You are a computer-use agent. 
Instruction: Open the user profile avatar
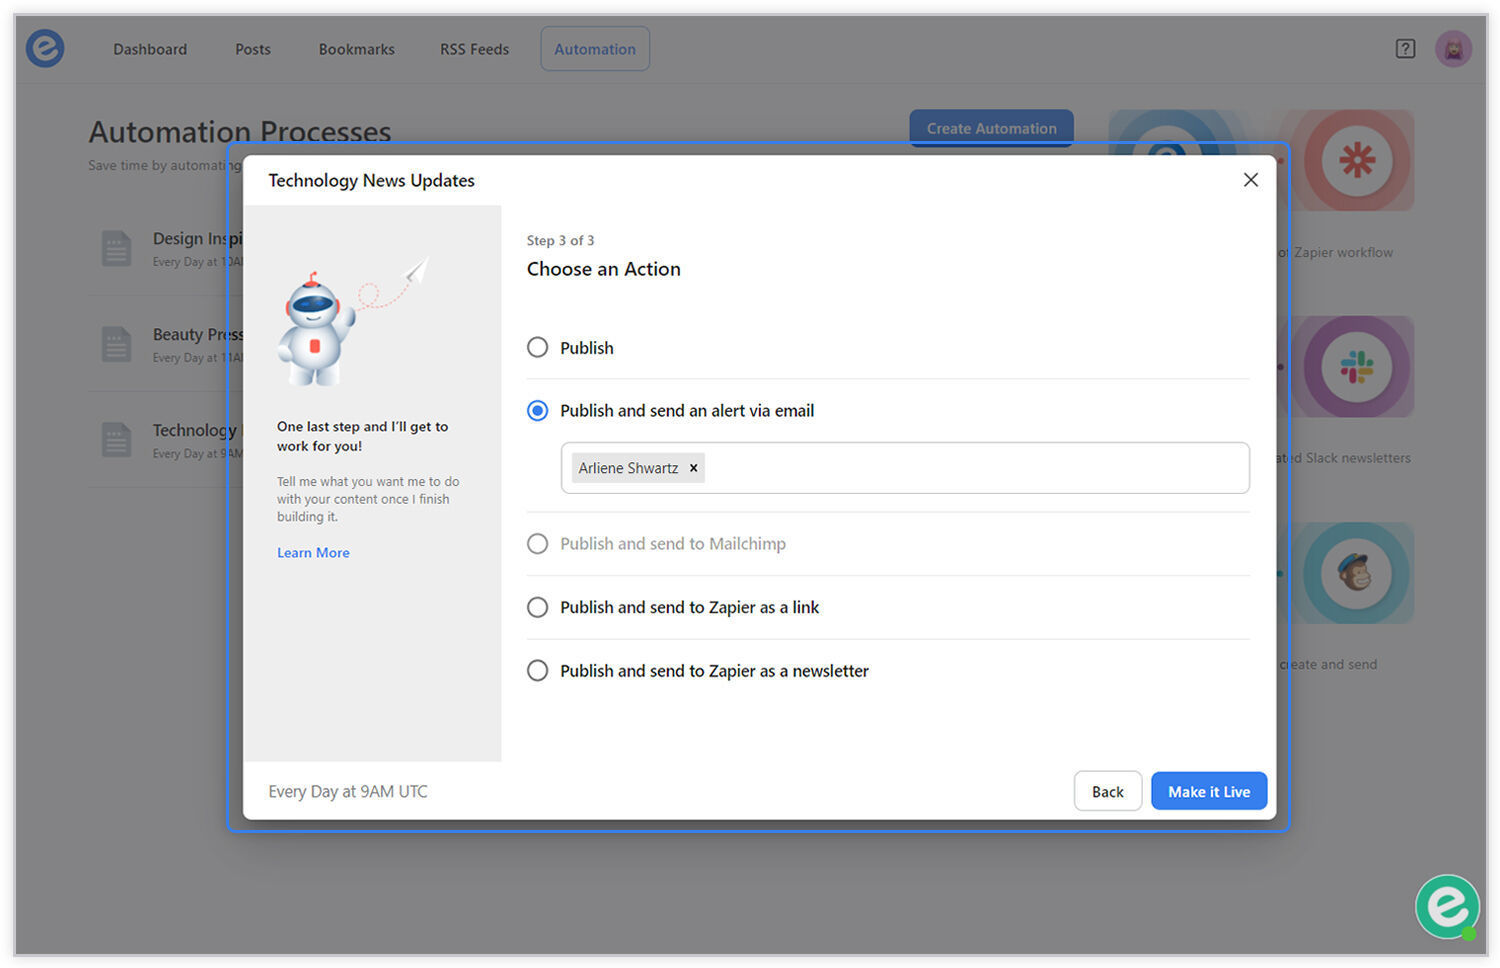[x=1453, y=49]
